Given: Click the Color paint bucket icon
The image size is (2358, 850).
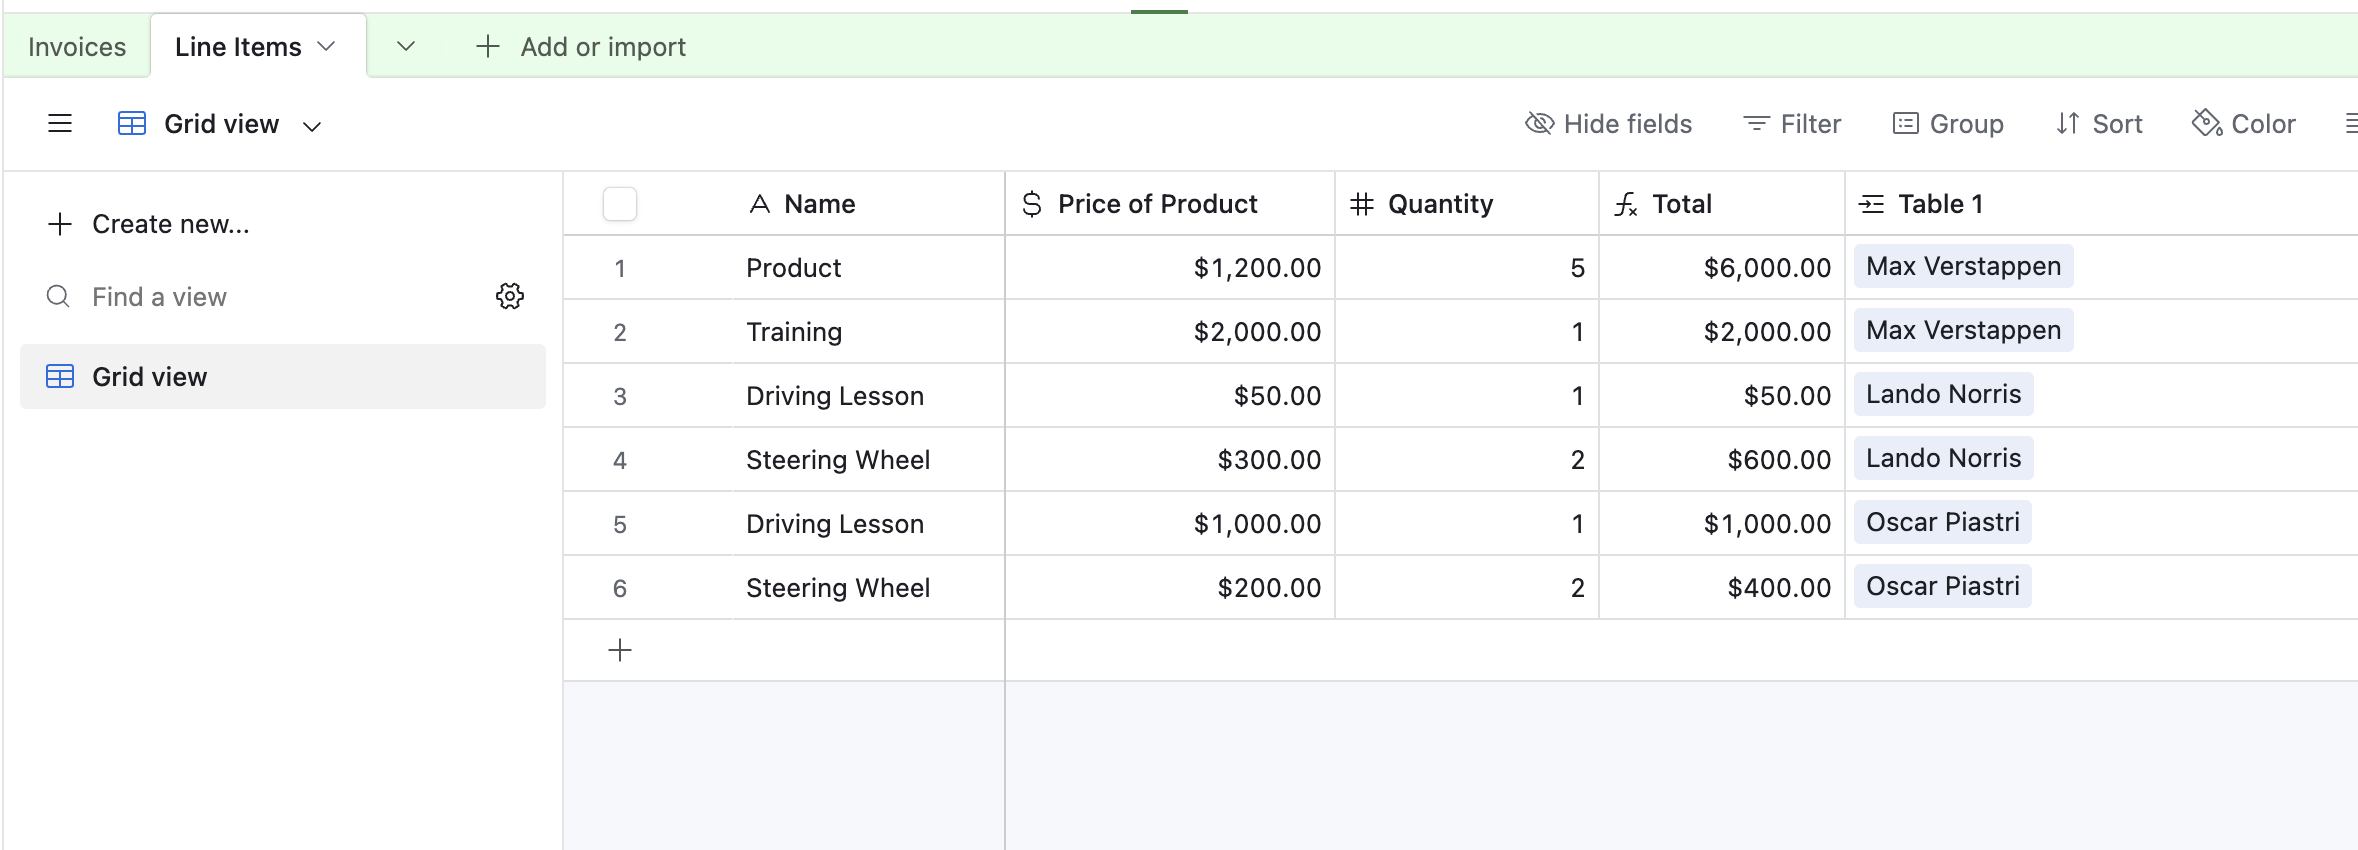Looking at the screenshot, I should coord(2206,124).
